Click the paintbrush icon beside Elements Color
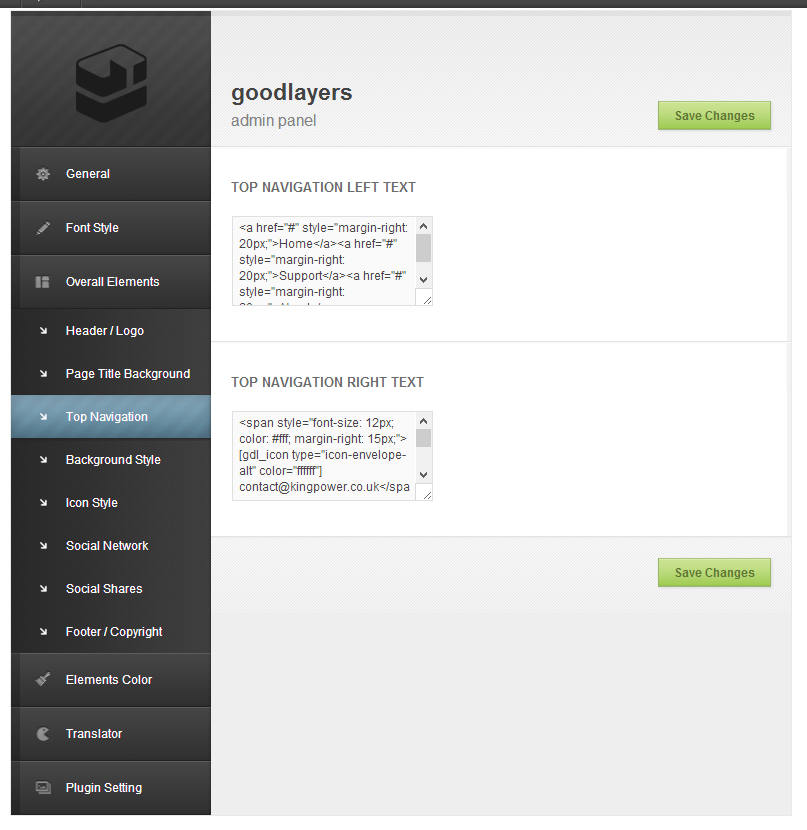The height and width of the screenshot is (830, 807). pyautogui.click(x=43, y=680)
